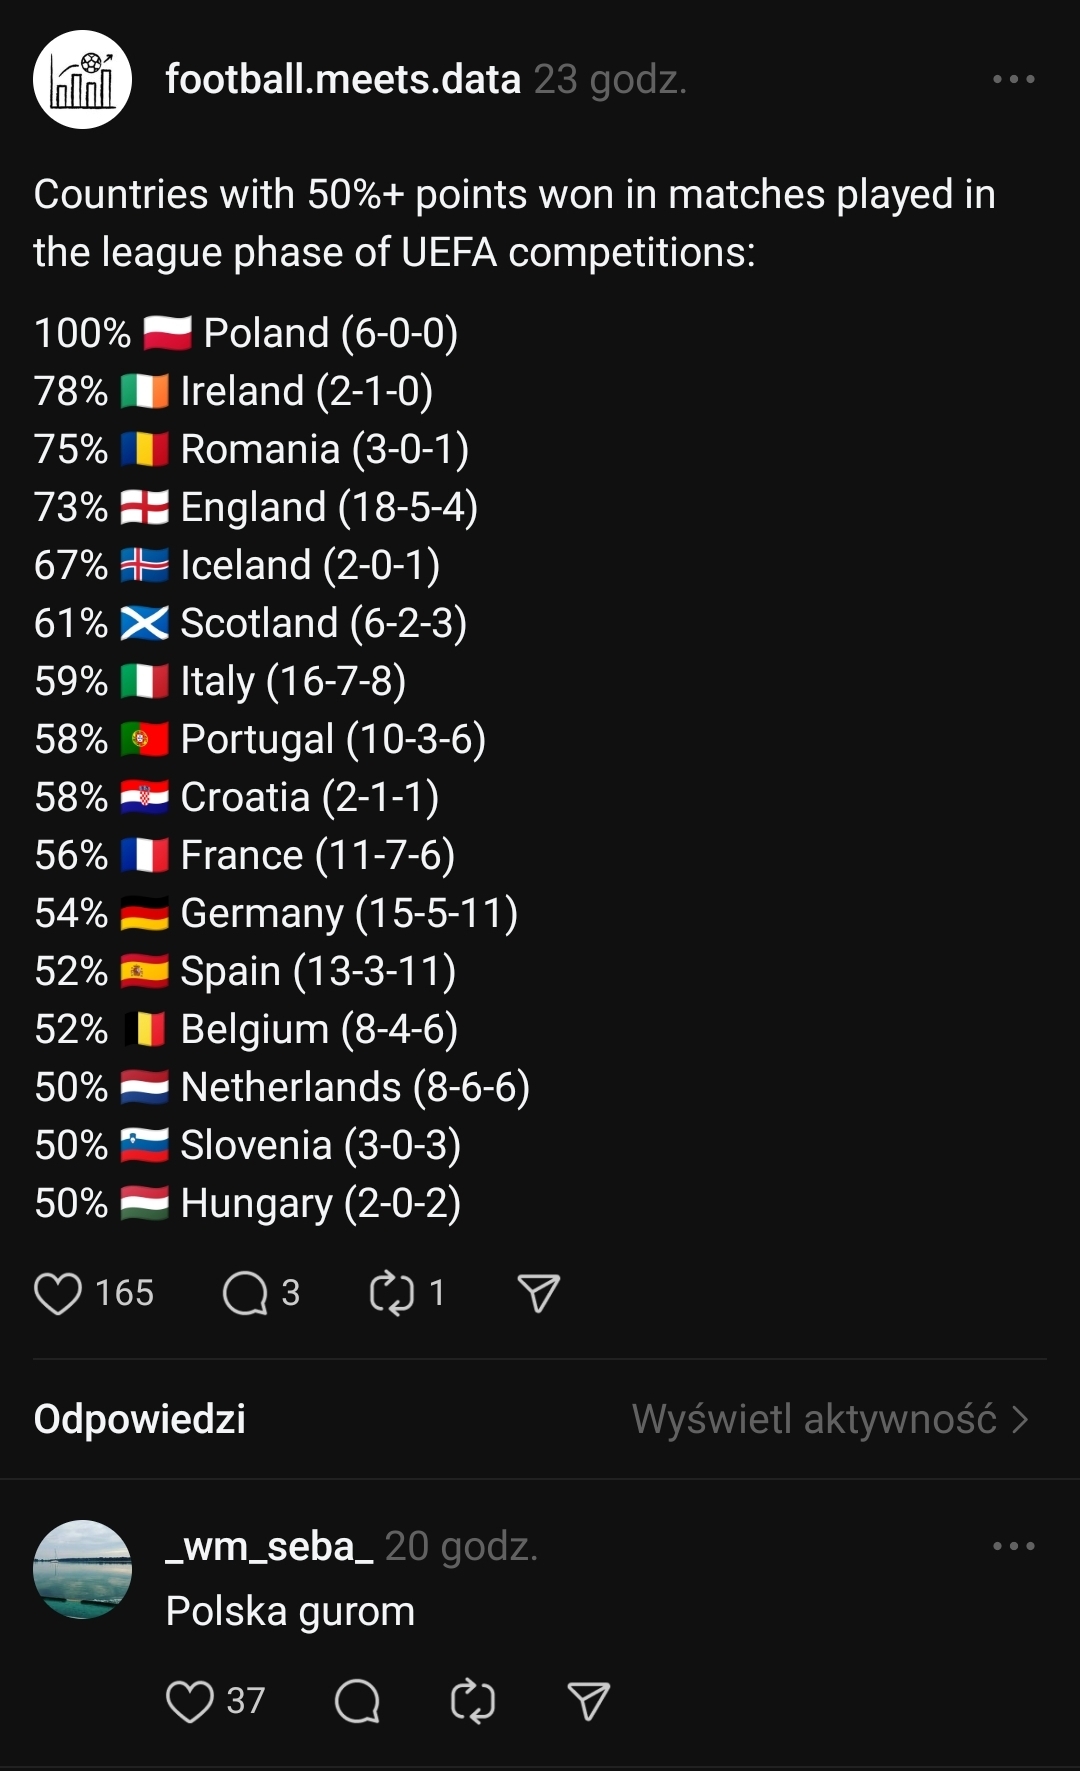Share the Polska gurom reply
Screen dimensions: 1080x1771
(588, 1701)
